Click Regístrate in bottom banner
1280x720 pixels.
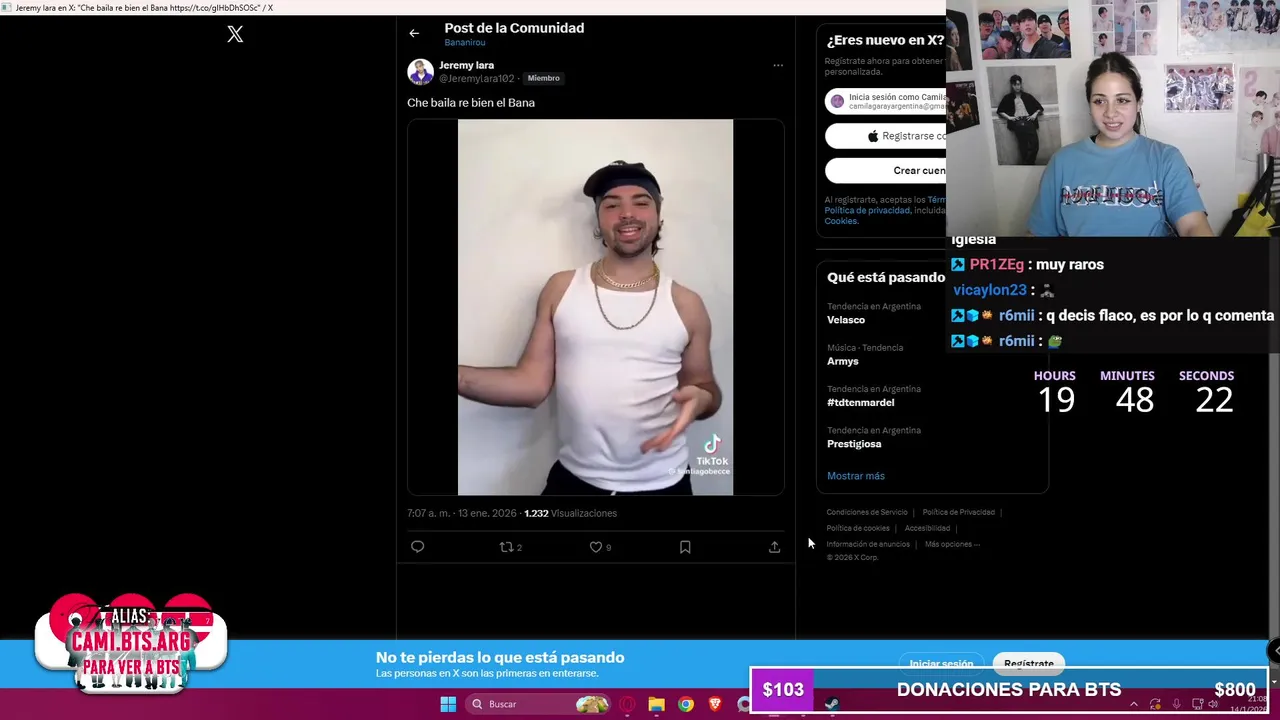click(1029, 663)
